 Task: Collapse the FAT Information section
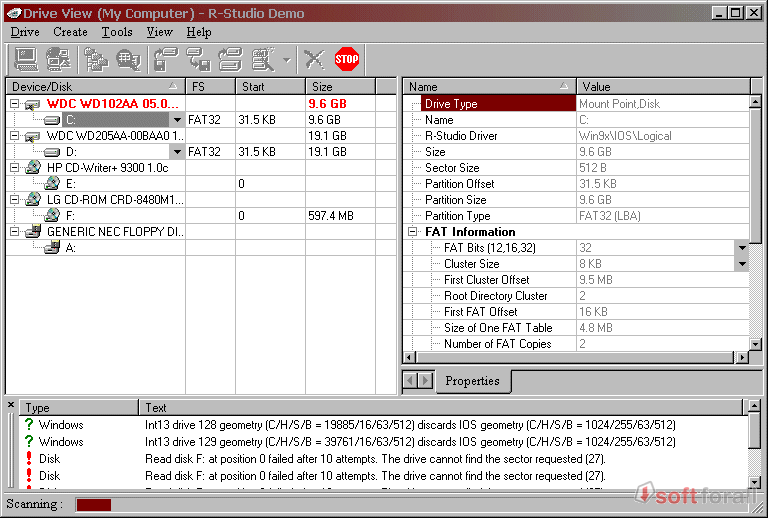(413, 232)
